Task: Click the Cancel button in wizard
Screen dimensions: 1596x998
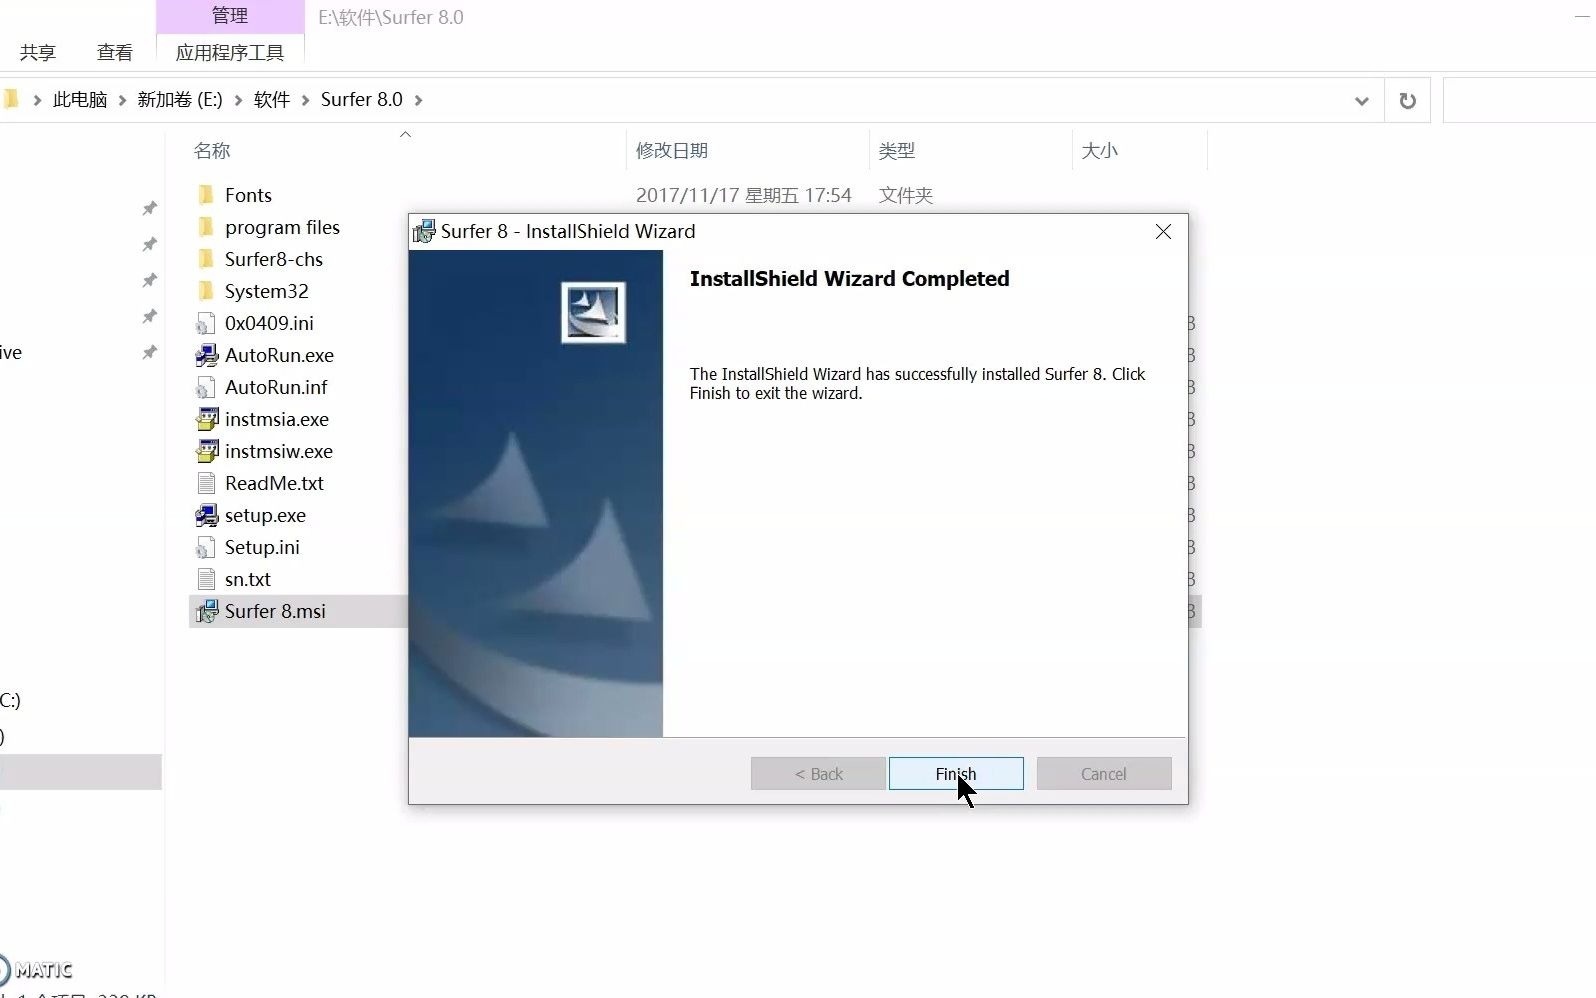Action: pos(1104,773)
